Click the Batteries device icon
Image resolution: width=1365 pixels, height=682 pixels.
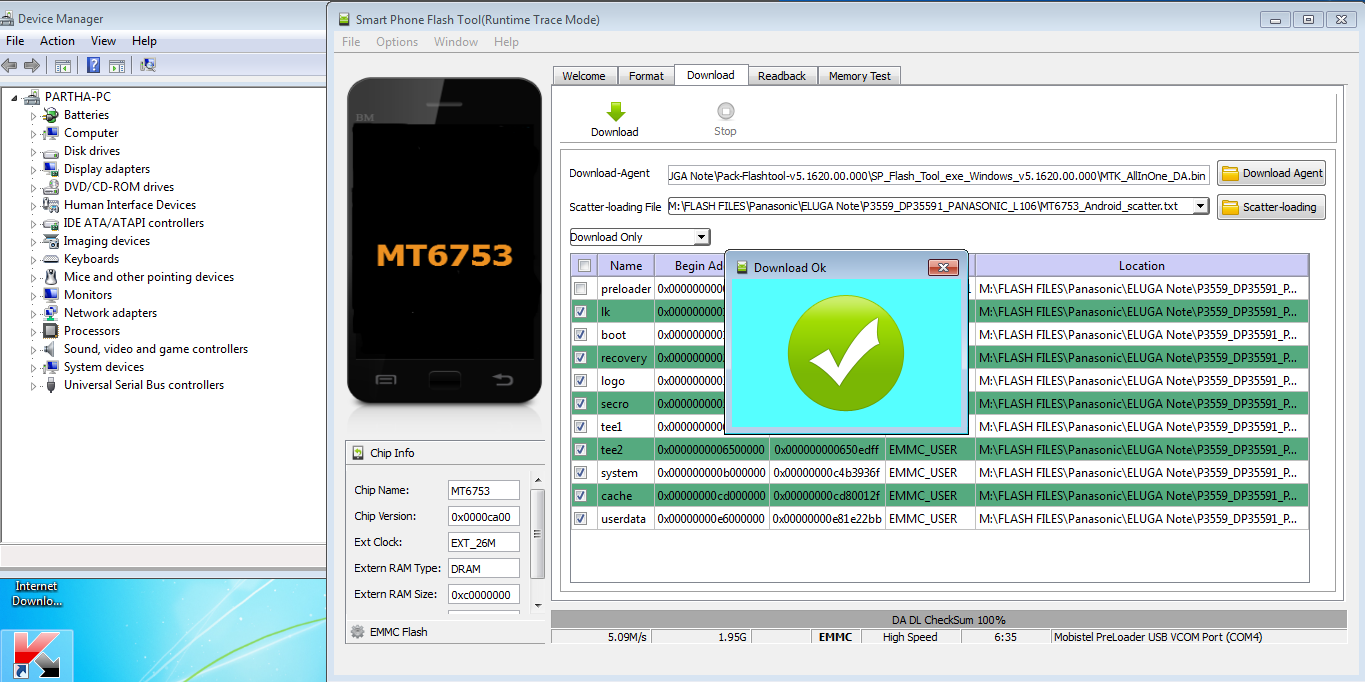(x=51, y=115)
